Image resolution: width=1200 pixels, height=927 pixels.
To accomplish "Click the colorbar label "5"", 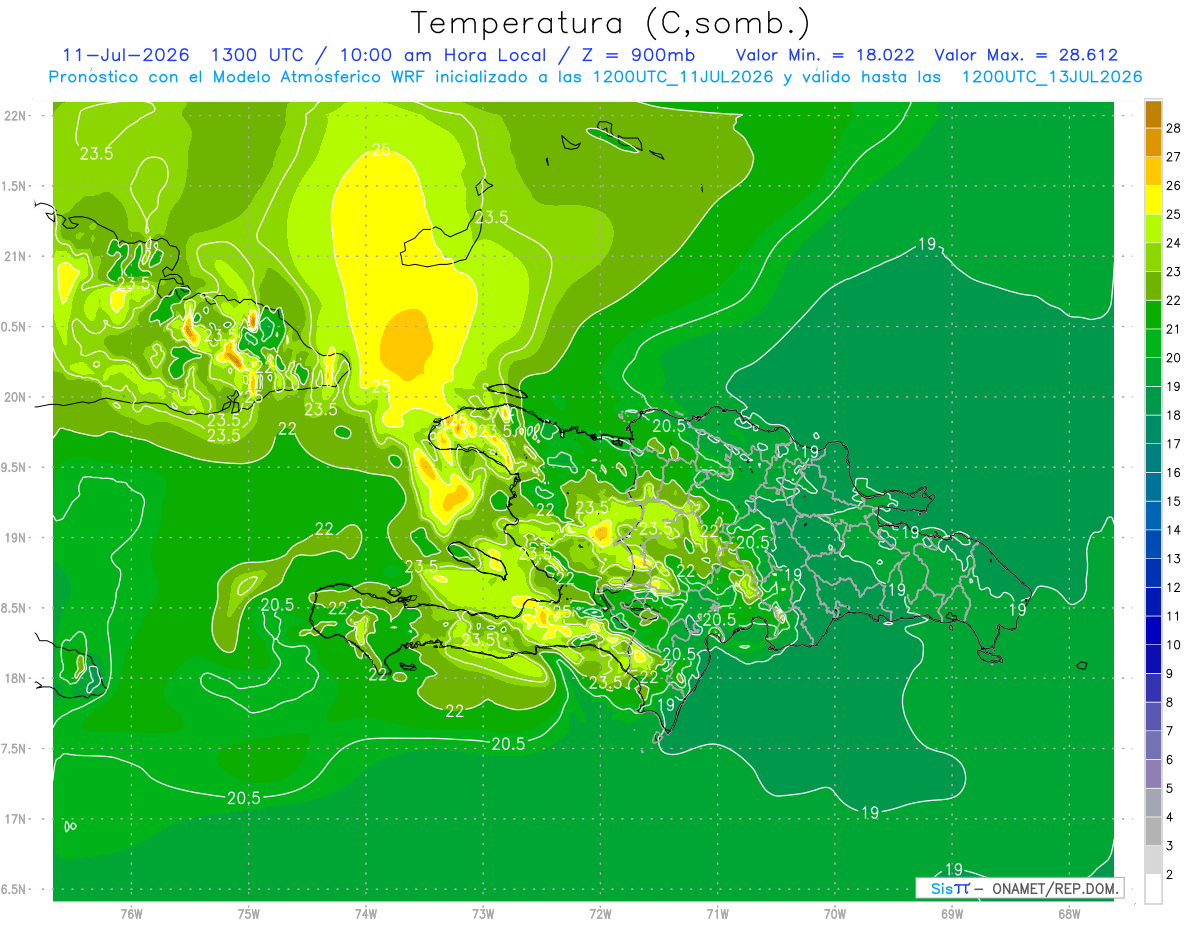I will click(x=1170, y=789).
